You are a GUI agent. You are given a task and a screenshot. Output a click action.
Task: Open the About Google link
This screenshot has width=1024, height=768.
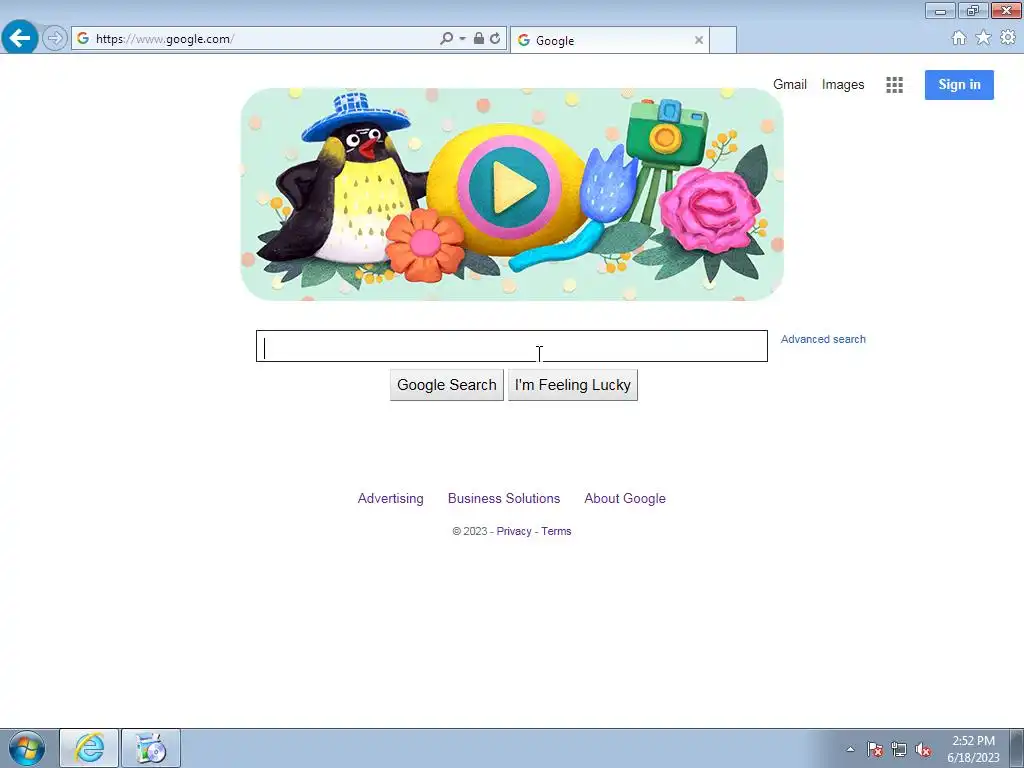click(624, 498)
